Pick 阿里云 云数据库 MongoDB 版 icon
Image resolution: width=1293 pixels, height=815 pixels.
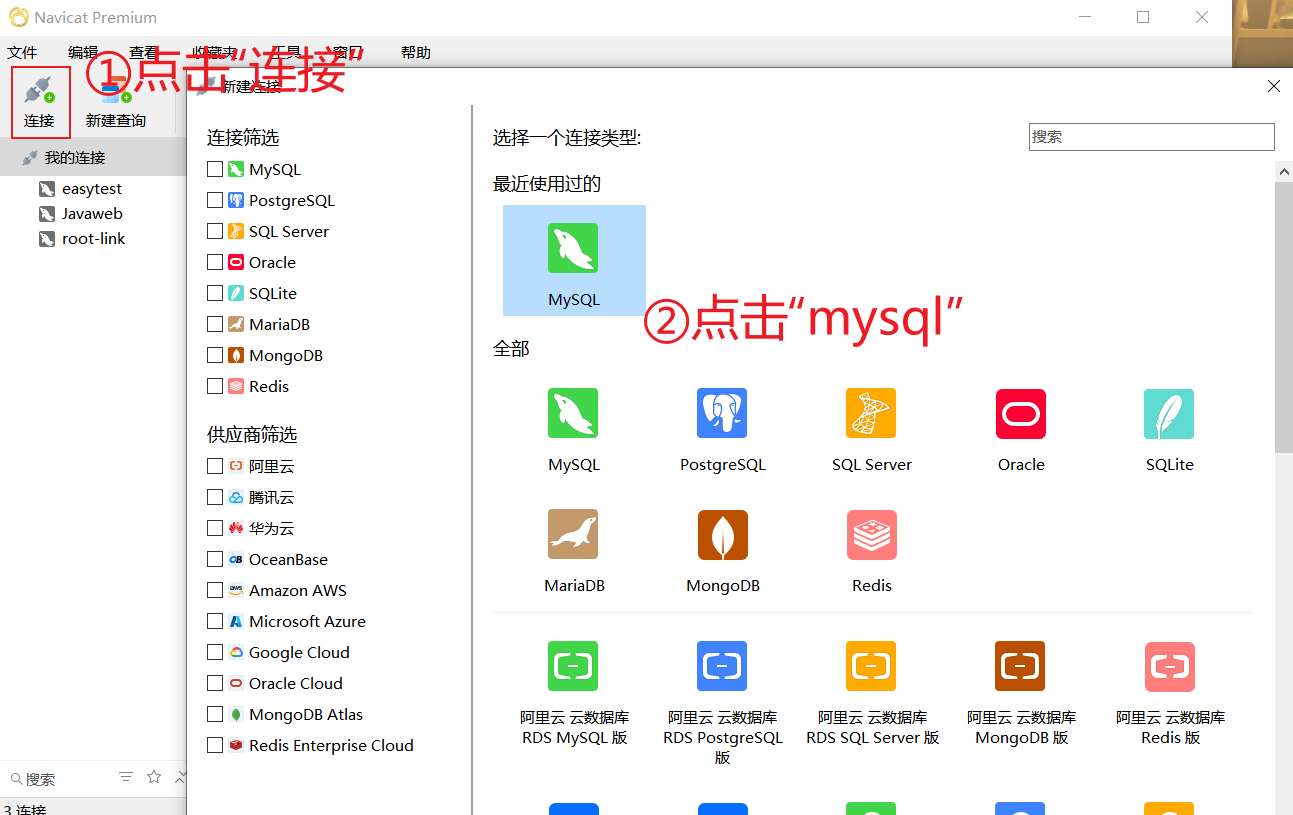pyautogui.click(x=1020, y=666)
